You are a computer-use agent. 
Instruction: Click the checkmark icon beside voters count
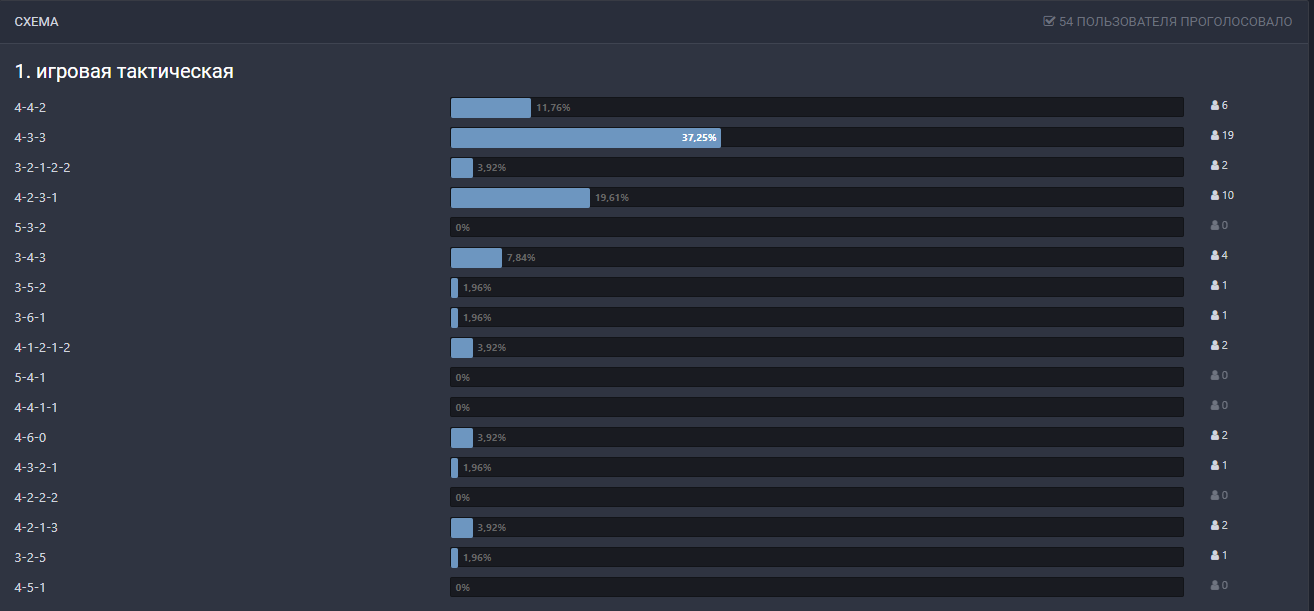[1049, 21]
